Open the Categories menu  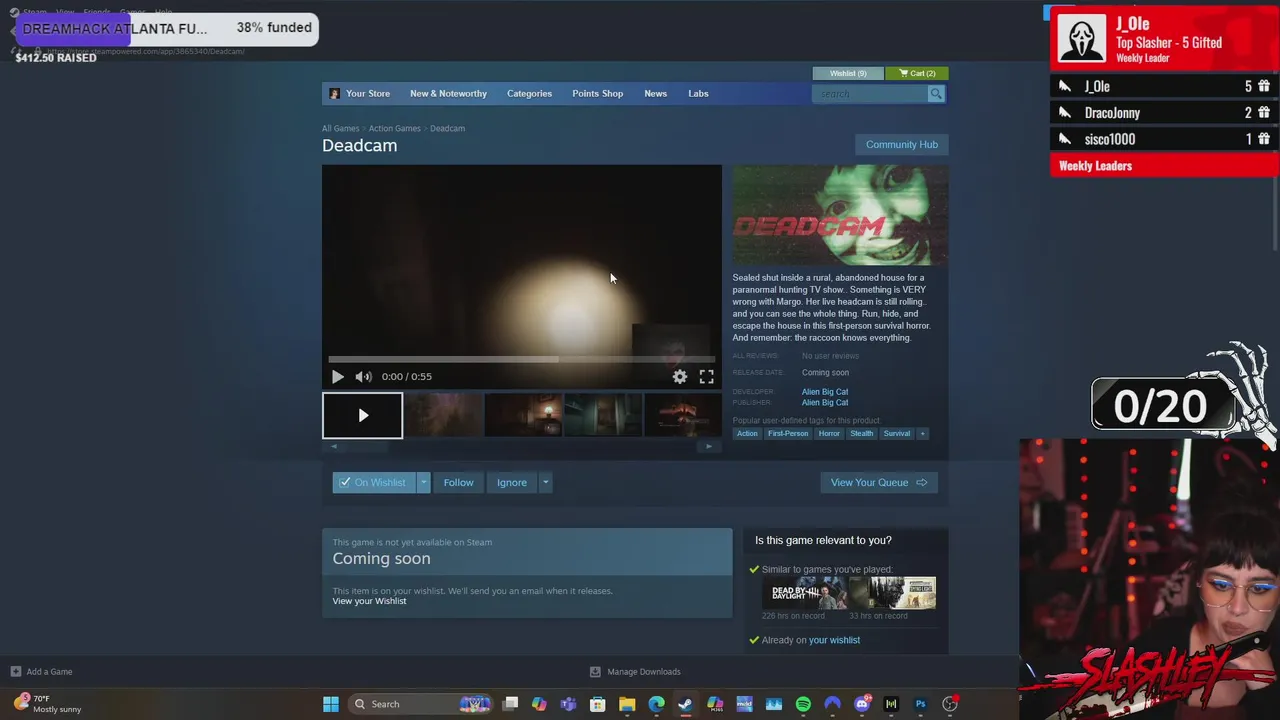point(529,94)
